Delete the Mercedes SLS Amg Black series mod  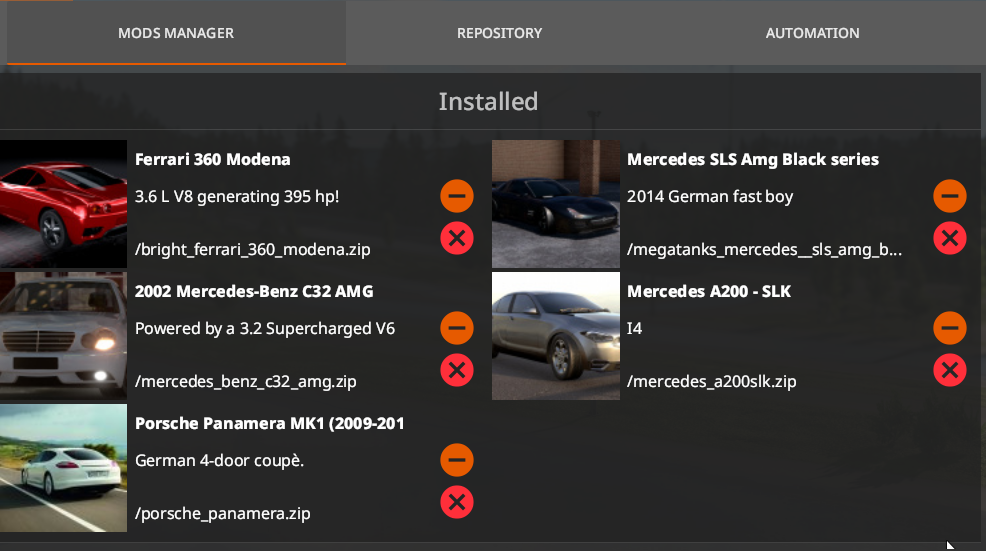click(x=950, y=238)
